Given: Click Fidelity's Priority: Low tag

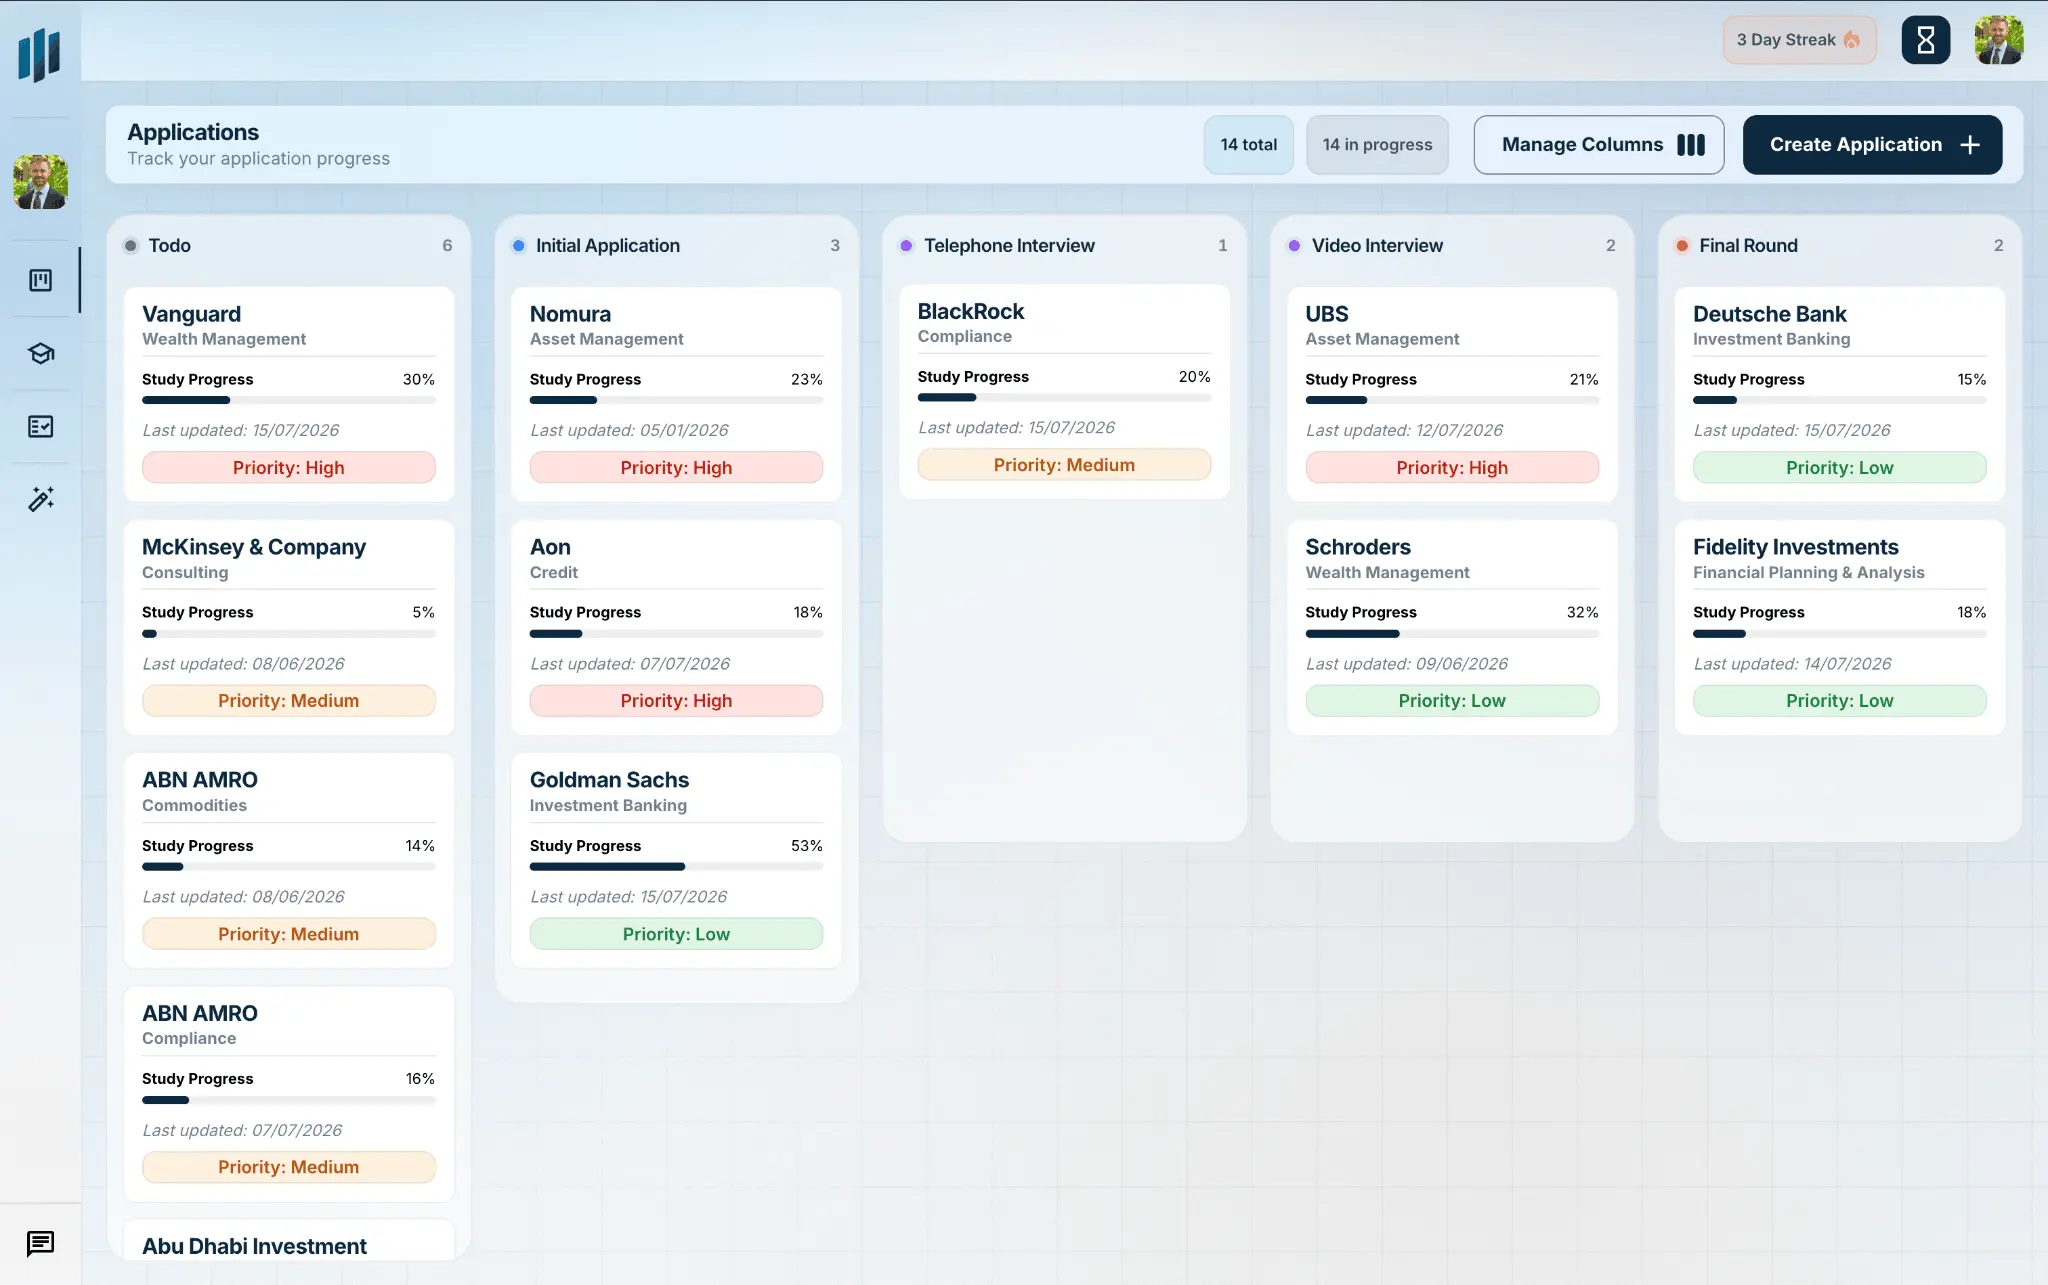Looking at the screenshot, I should click(x=1840, y=700).
